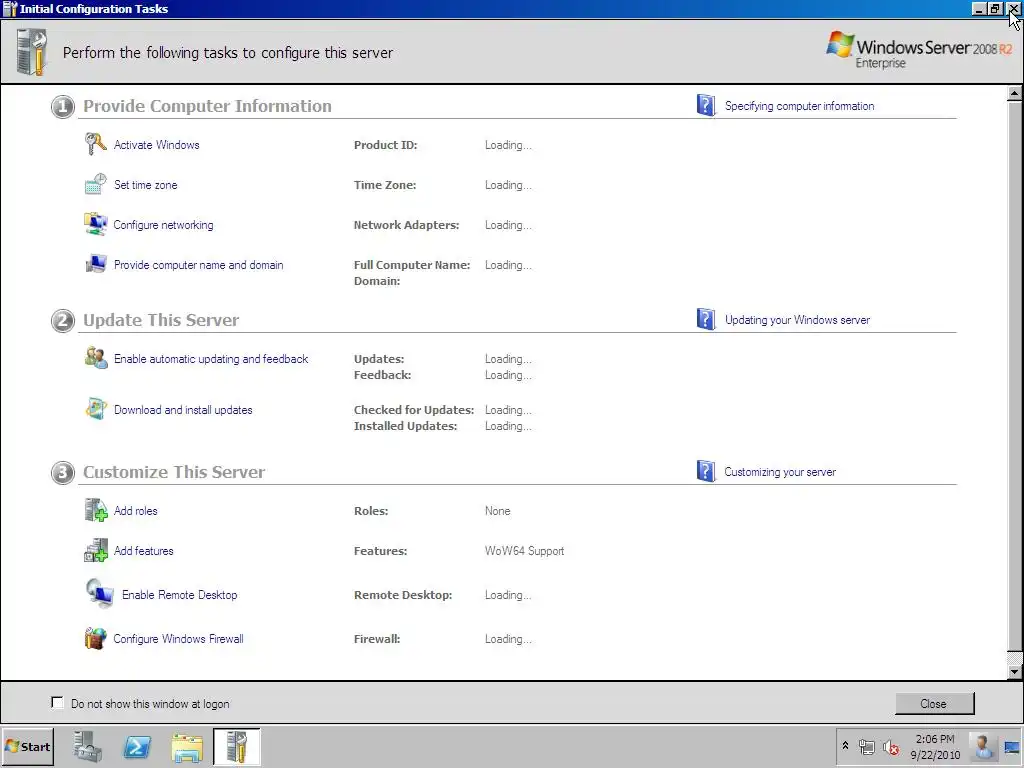Image resolution: width=1024 pixels, height=768 pixels.
Task: Click the Show desktop icon in tray
Action: [x=1012, y=746]
